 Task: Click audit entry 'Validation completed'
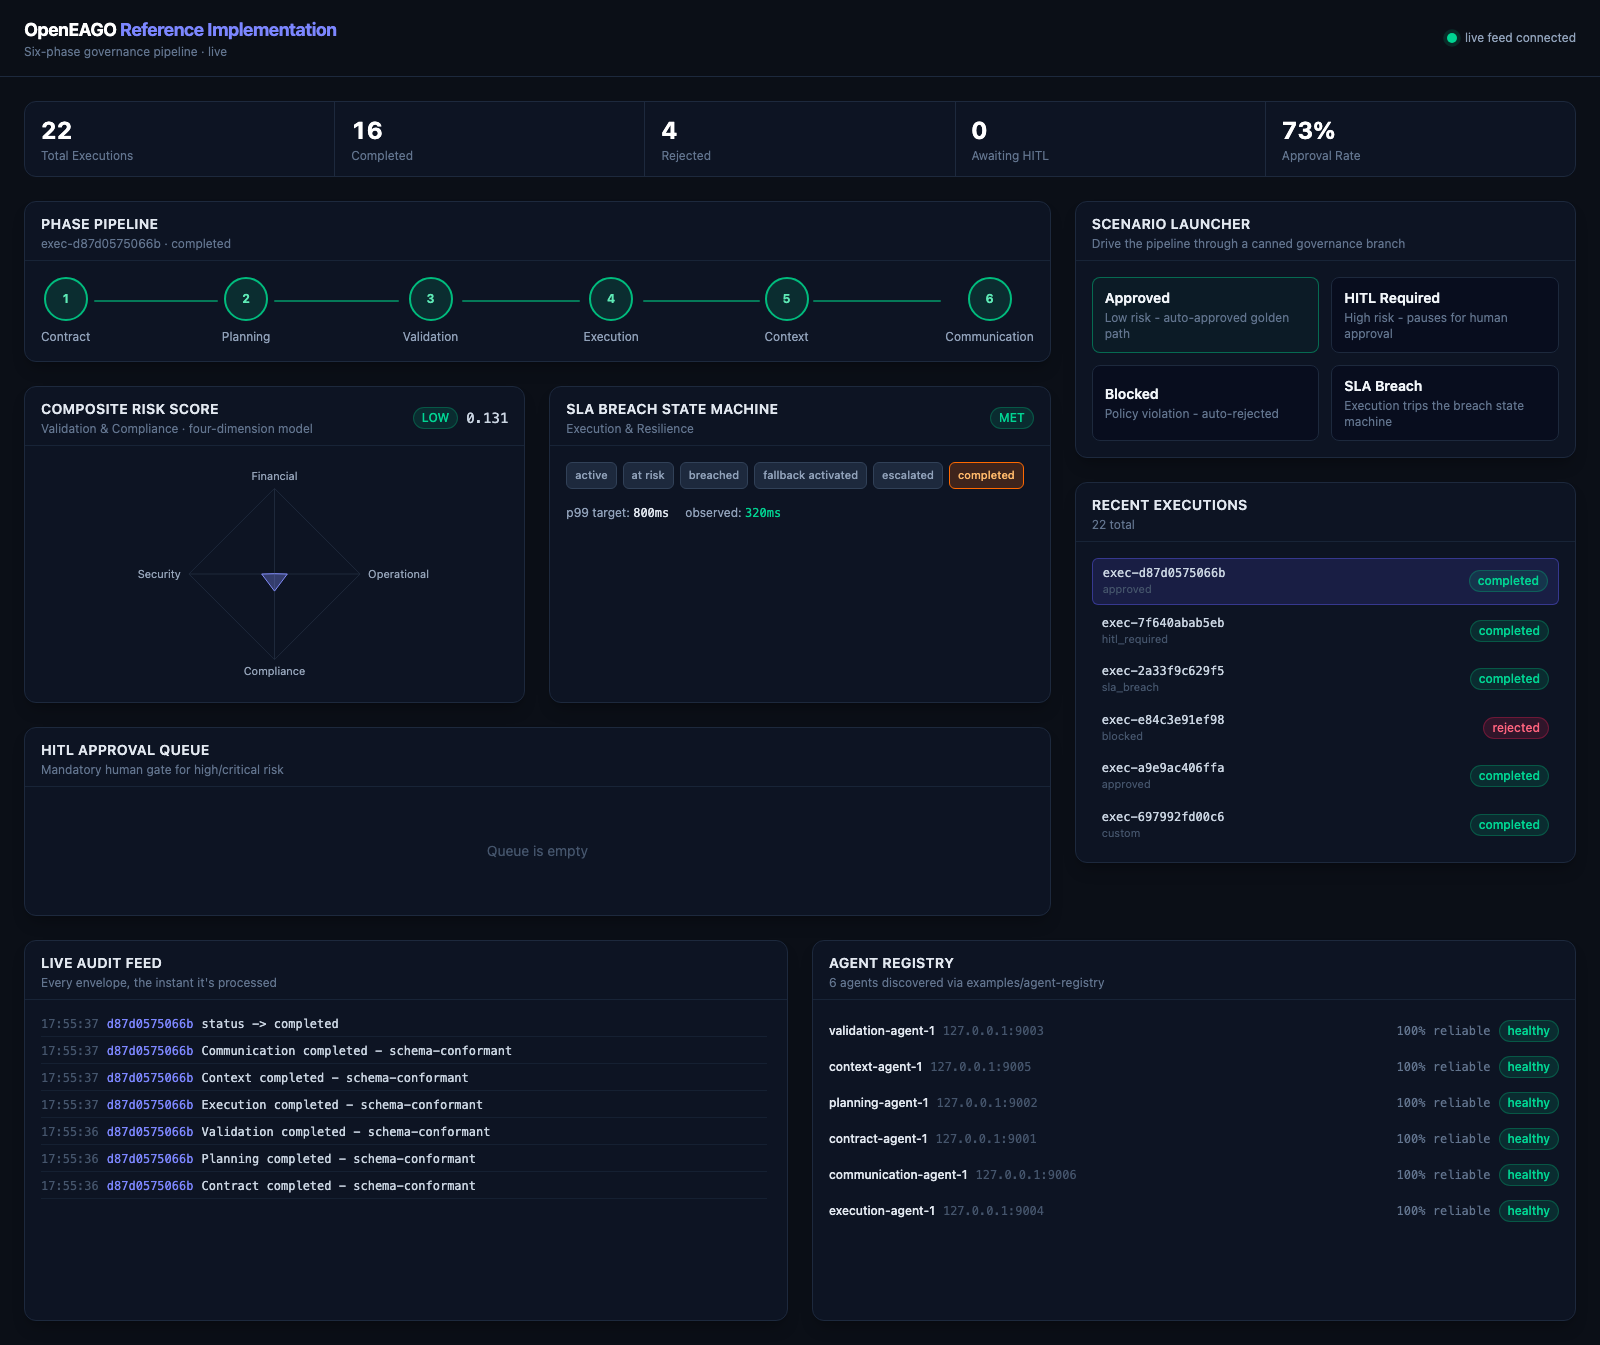click(x=405, y=1132)
